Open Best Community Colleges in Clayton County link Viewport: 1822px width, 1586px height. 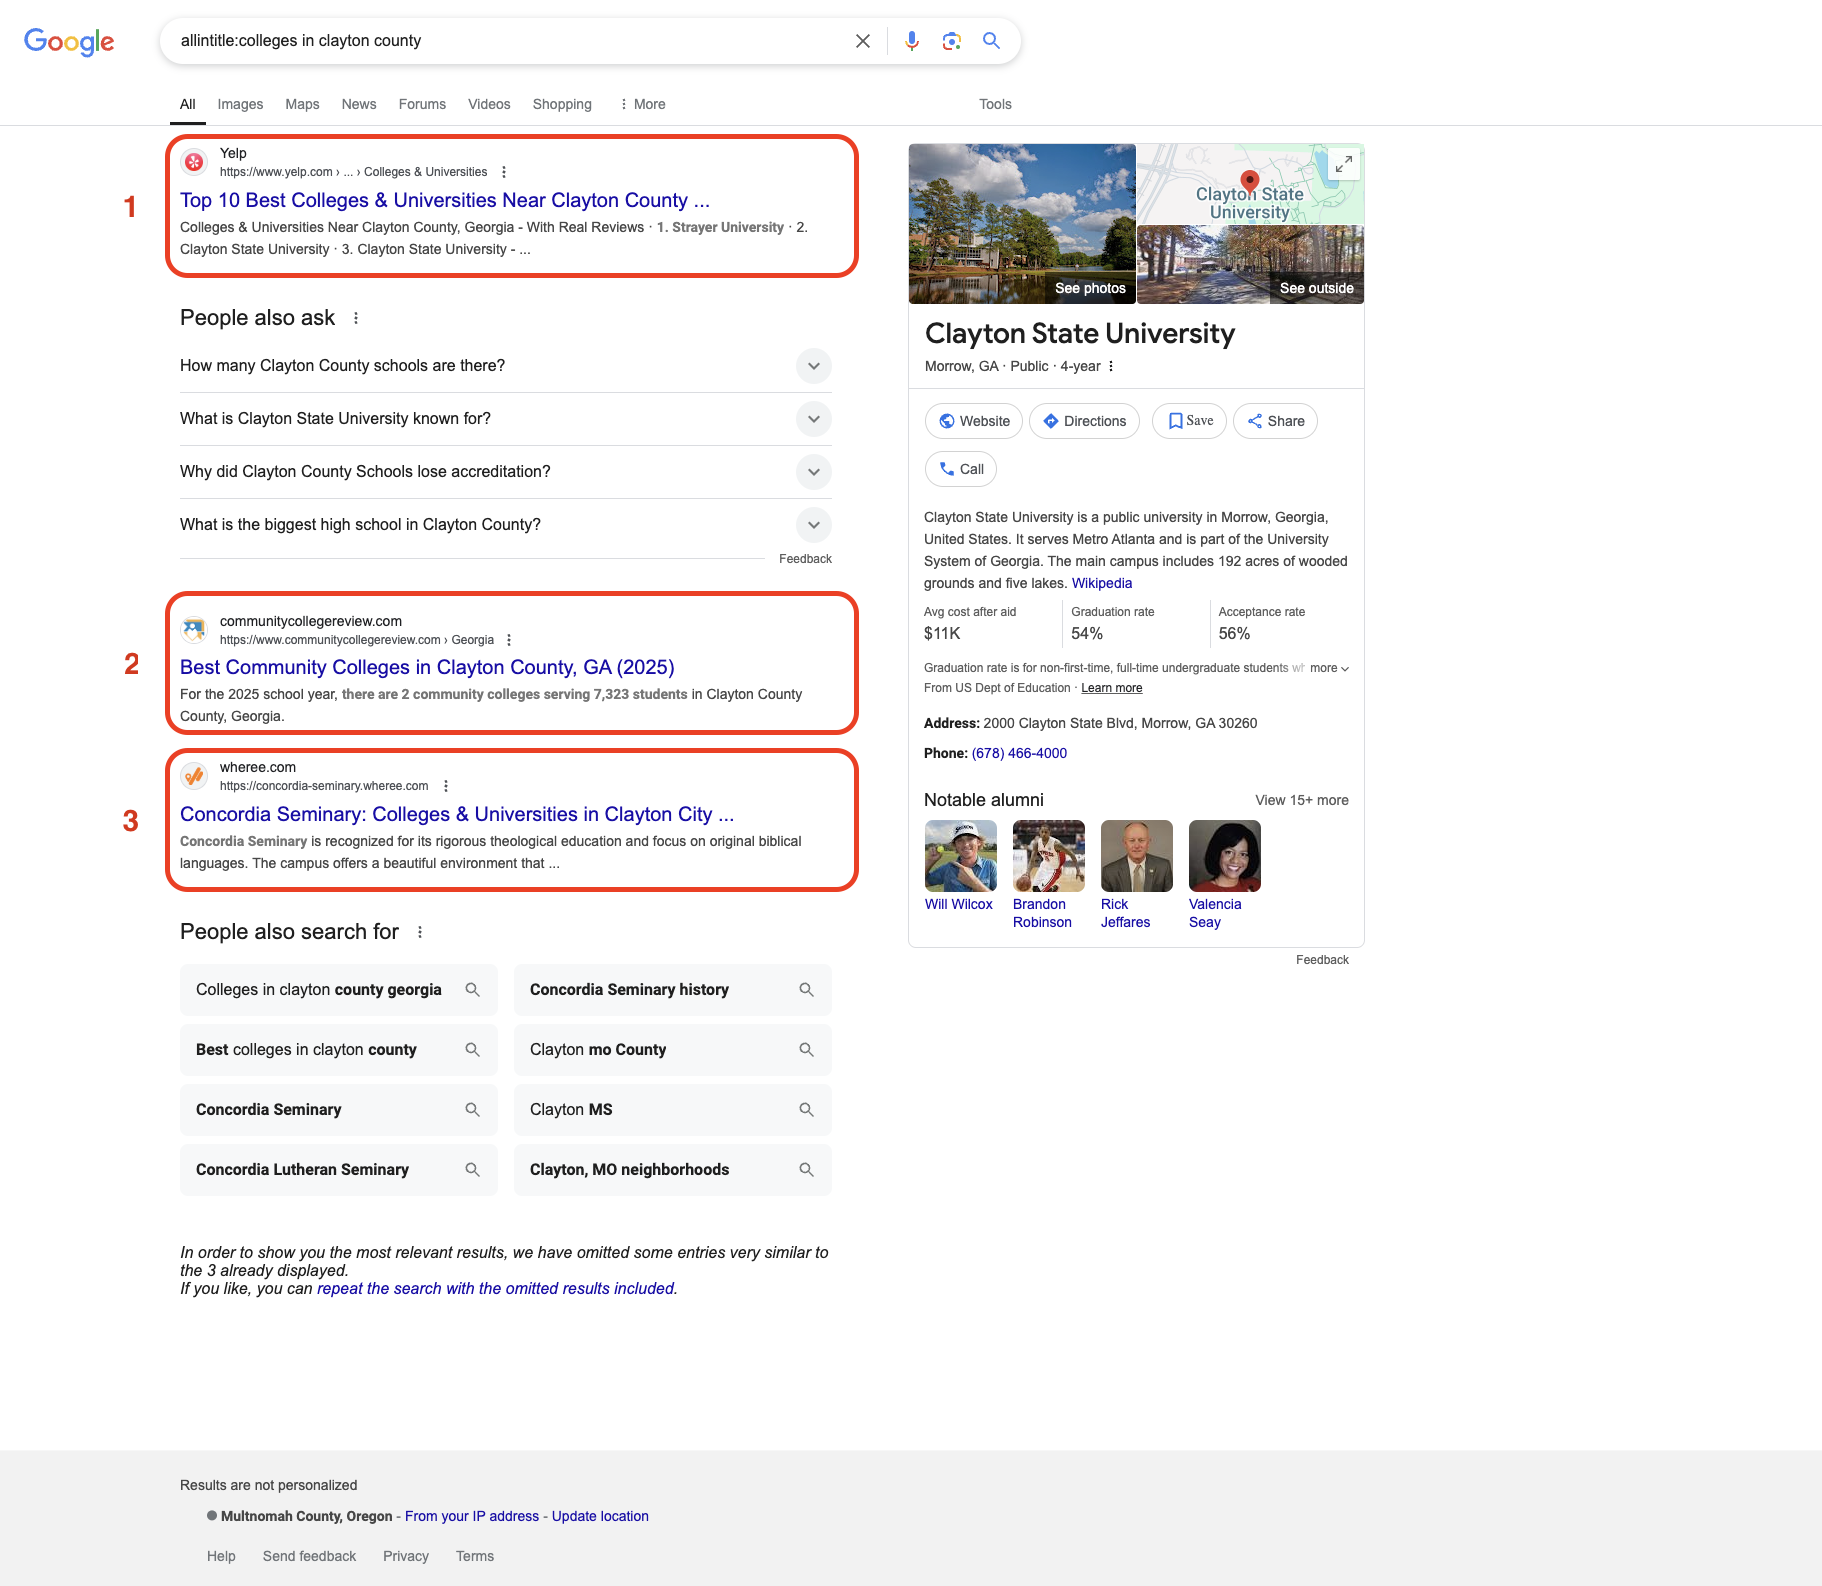coord(427,667)
